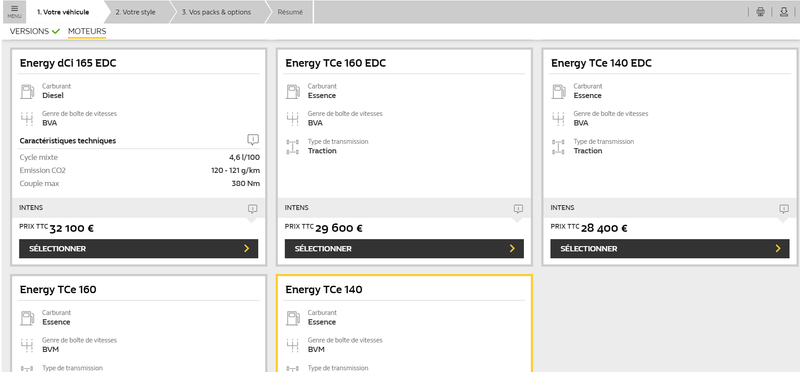
Task: Open the hamburger MENU button
Action: [x=14, y=12]
